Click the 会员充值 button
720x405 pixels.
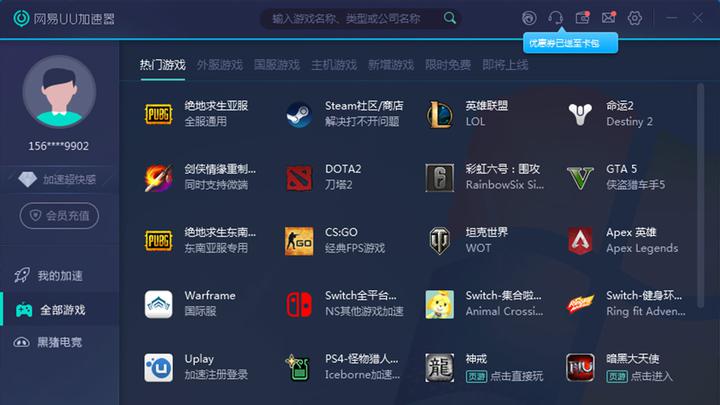[59, 215]
